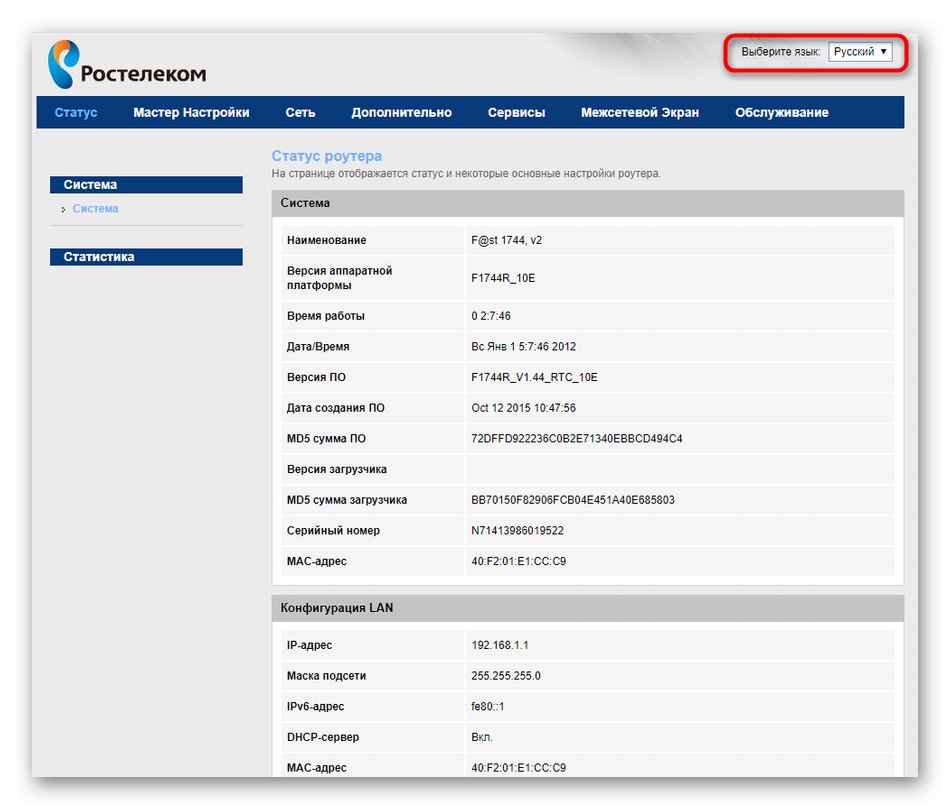Select serial number N71413986019522

517,531
